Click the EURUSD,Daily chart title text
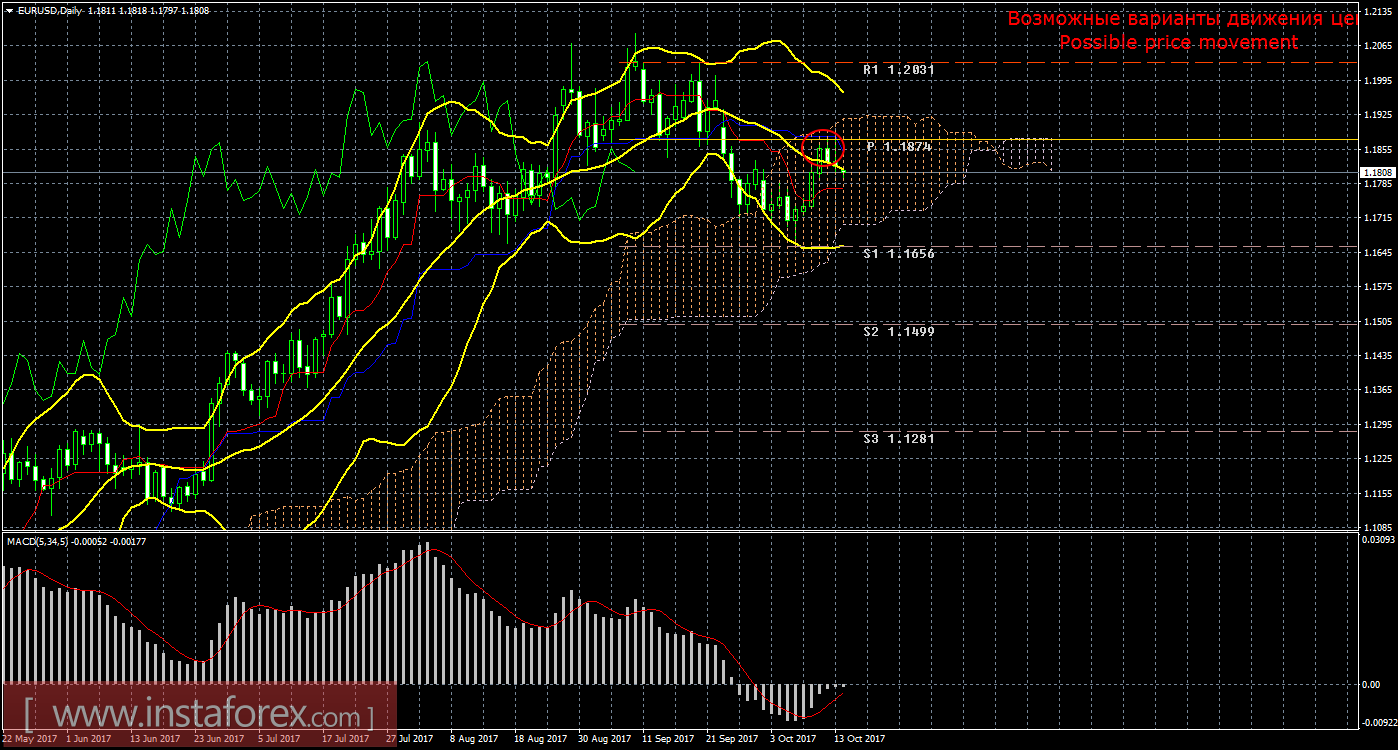 [x=48, y=9]
